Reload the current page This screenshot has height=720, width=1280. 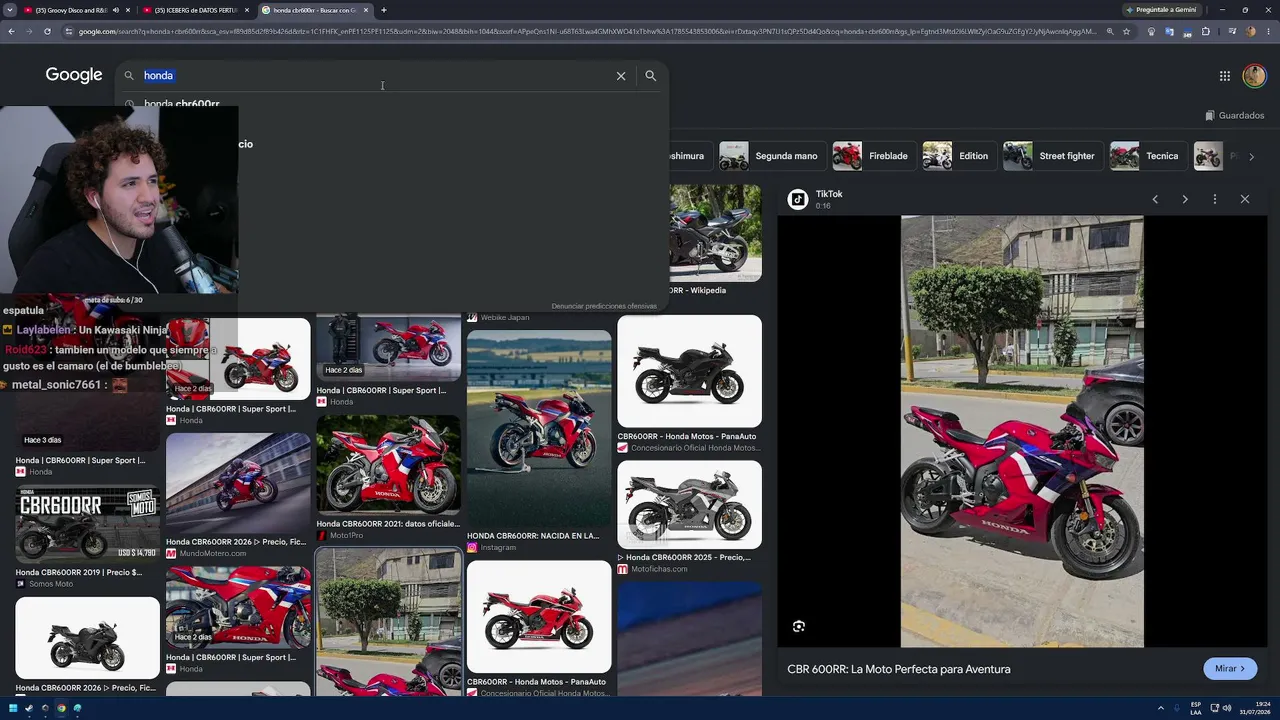pyautogui.click(x=47, y=32)
